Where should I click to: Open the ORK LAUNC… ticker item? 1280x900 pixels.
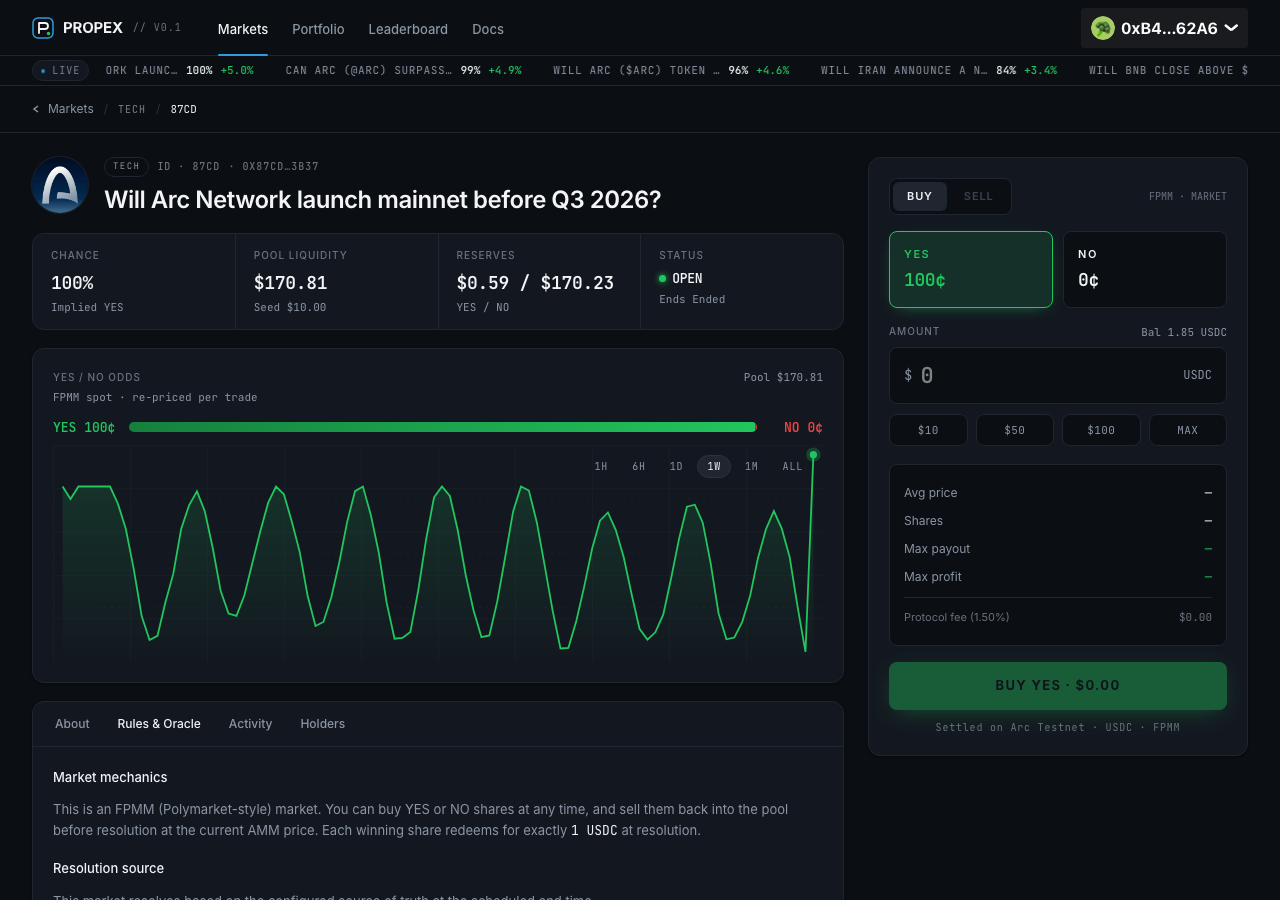[x=180, y=71]
